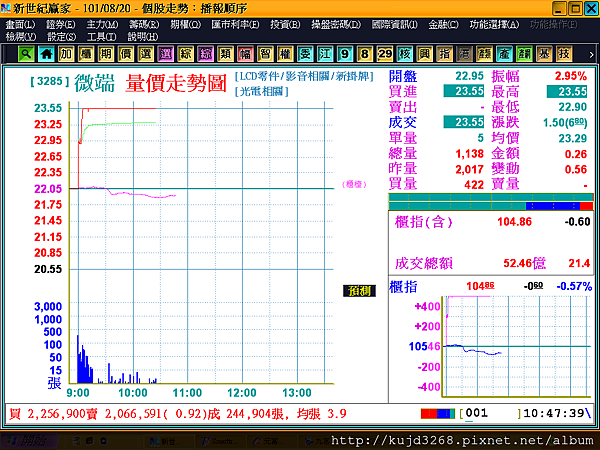The image size is (600, 450).
Task: Click the 微端 stock name
Action: point(95,83)
